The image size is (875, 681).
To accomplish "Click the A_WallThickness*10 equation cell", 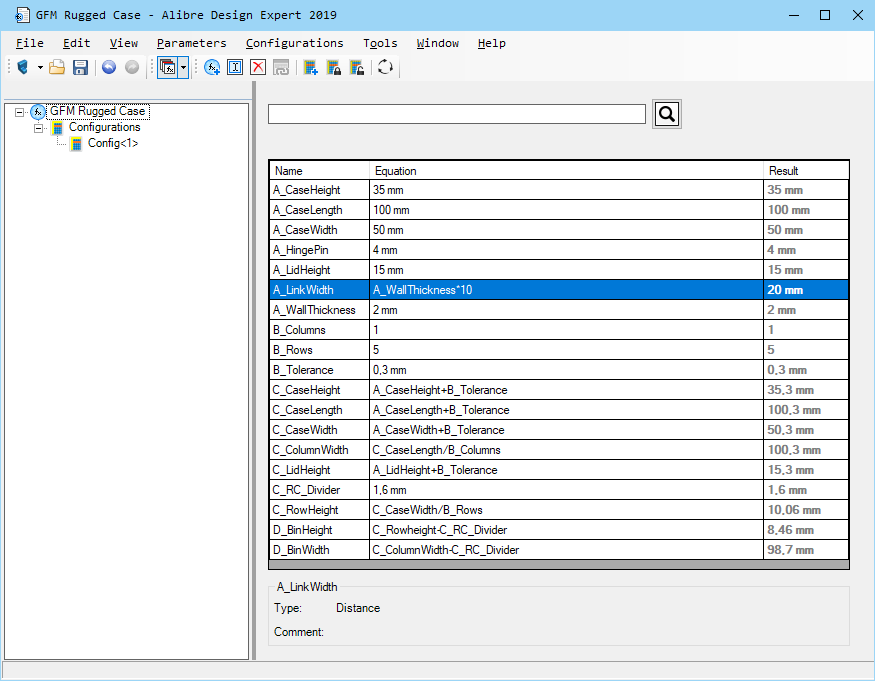I will click(566, 290).
